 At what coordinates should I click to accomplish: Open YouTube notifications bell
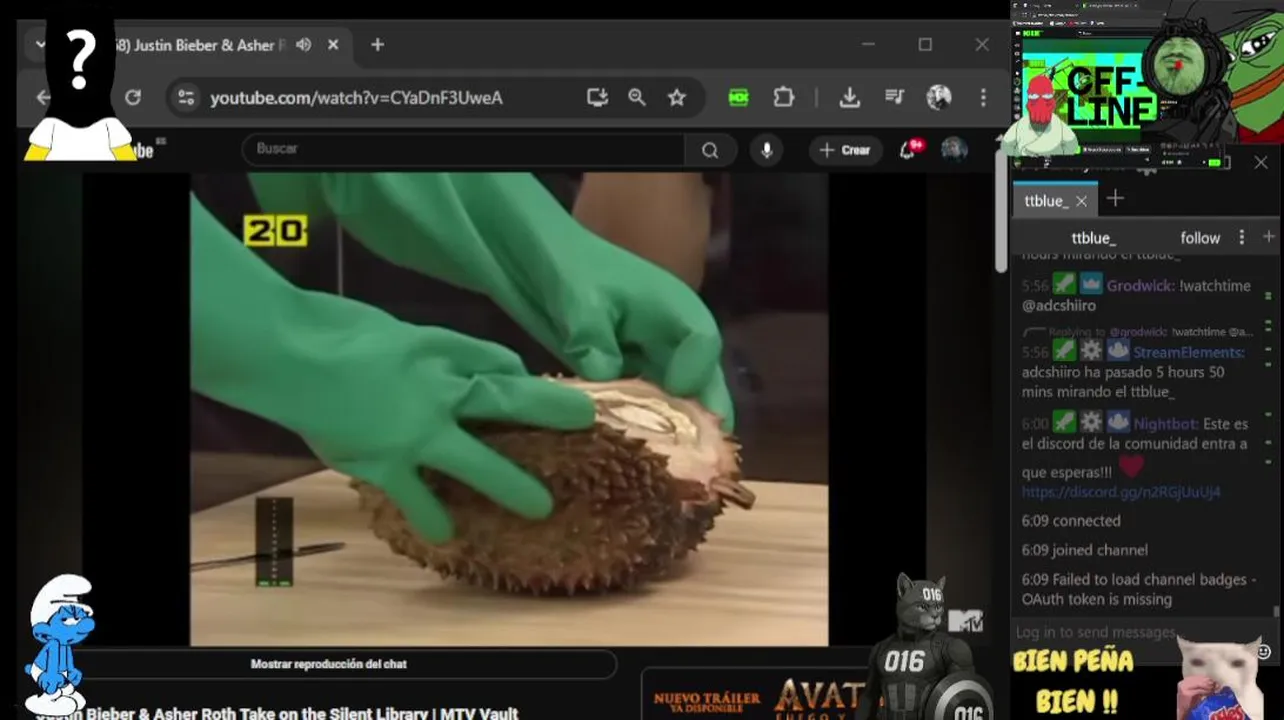[x=909, y=150]
